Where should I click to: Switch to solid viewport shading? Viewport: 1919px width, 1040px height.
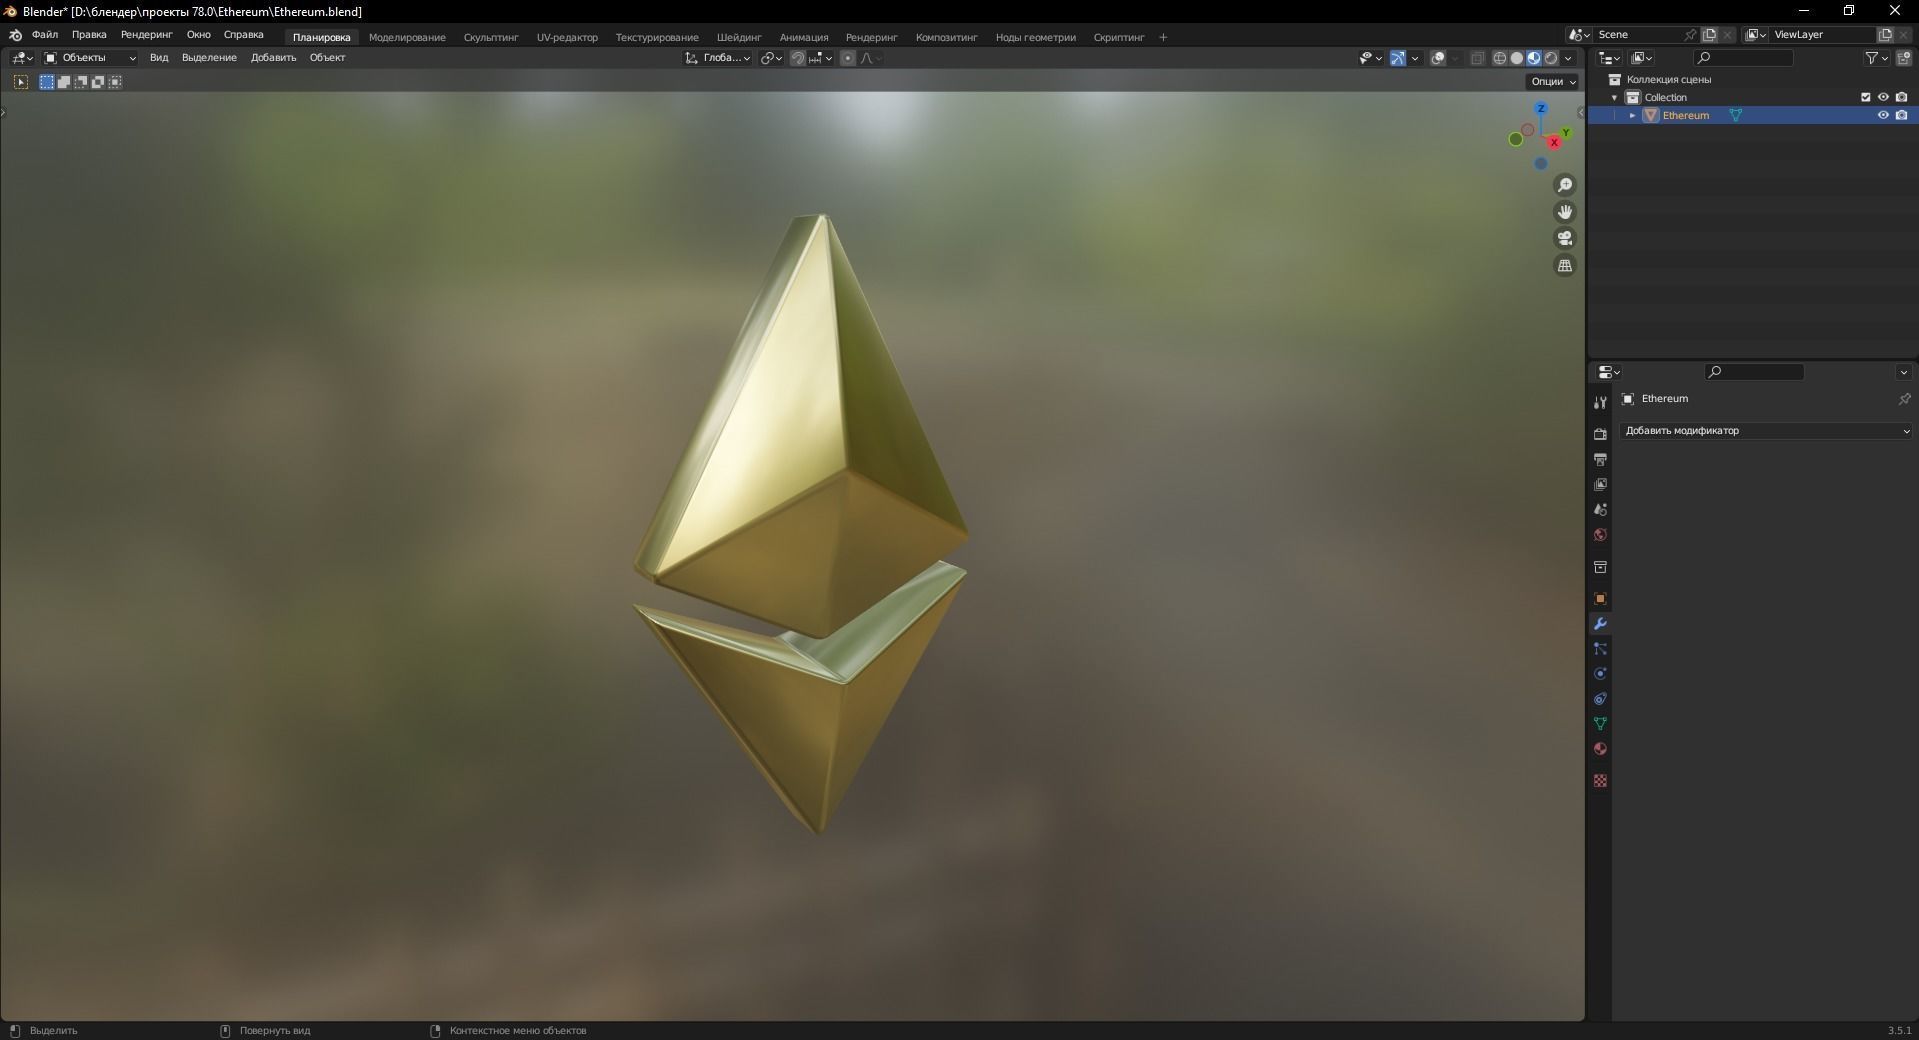[1517, 58]
